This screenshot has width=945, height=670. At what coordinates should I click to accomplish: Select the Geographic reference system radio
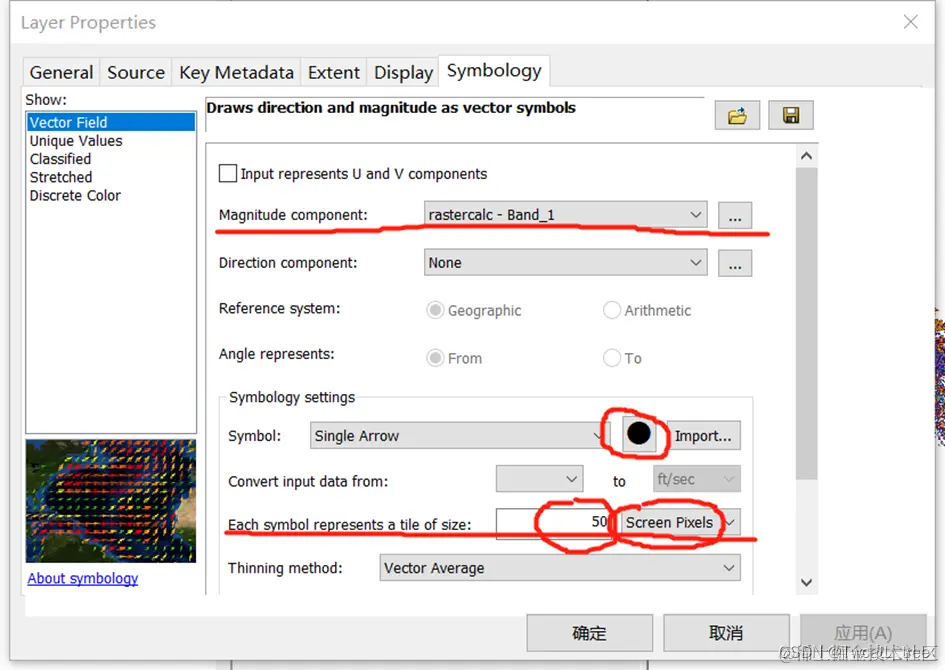click(435, 310)
